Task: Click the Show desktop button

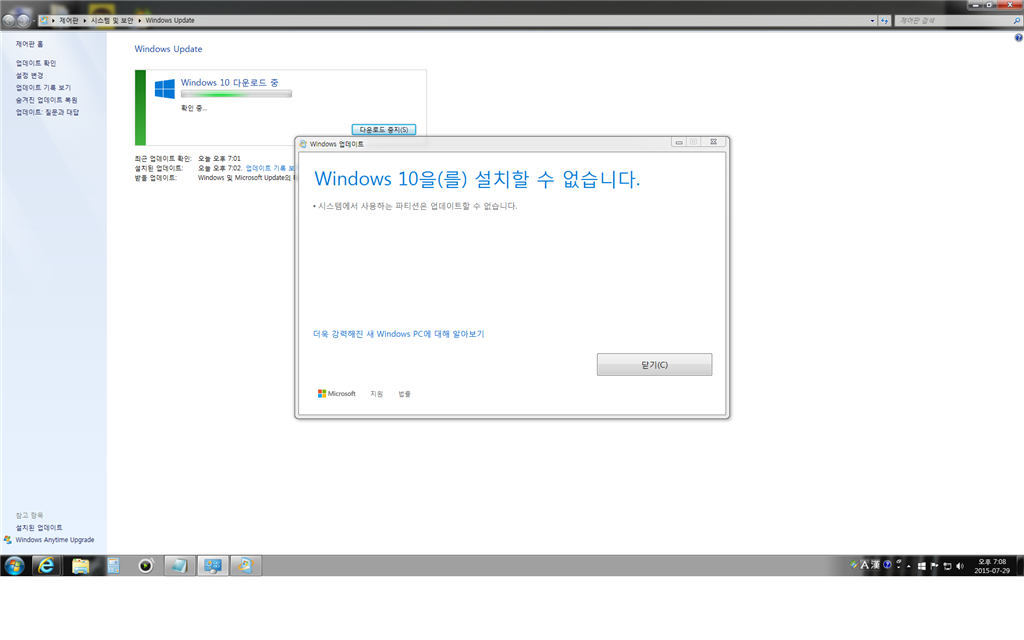Action: pyautogui.click(x=1020, y=566)
